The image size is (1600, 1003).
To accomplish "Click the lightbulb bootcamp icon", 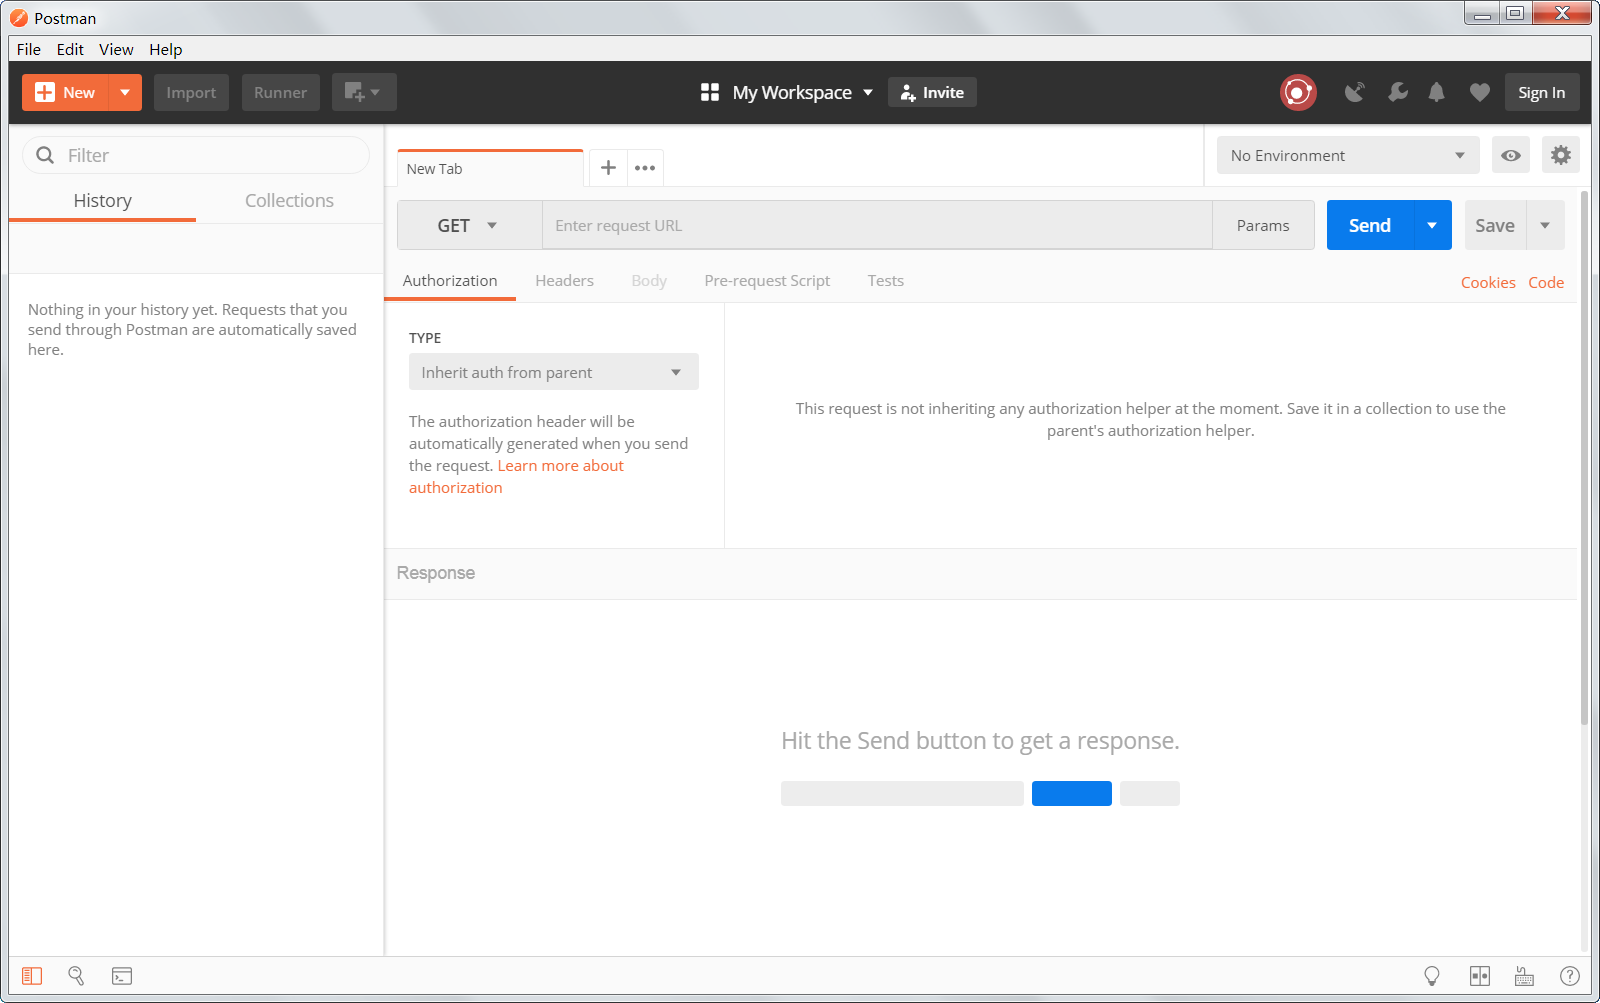I will pyautogui.click(x=1432, y=976).
